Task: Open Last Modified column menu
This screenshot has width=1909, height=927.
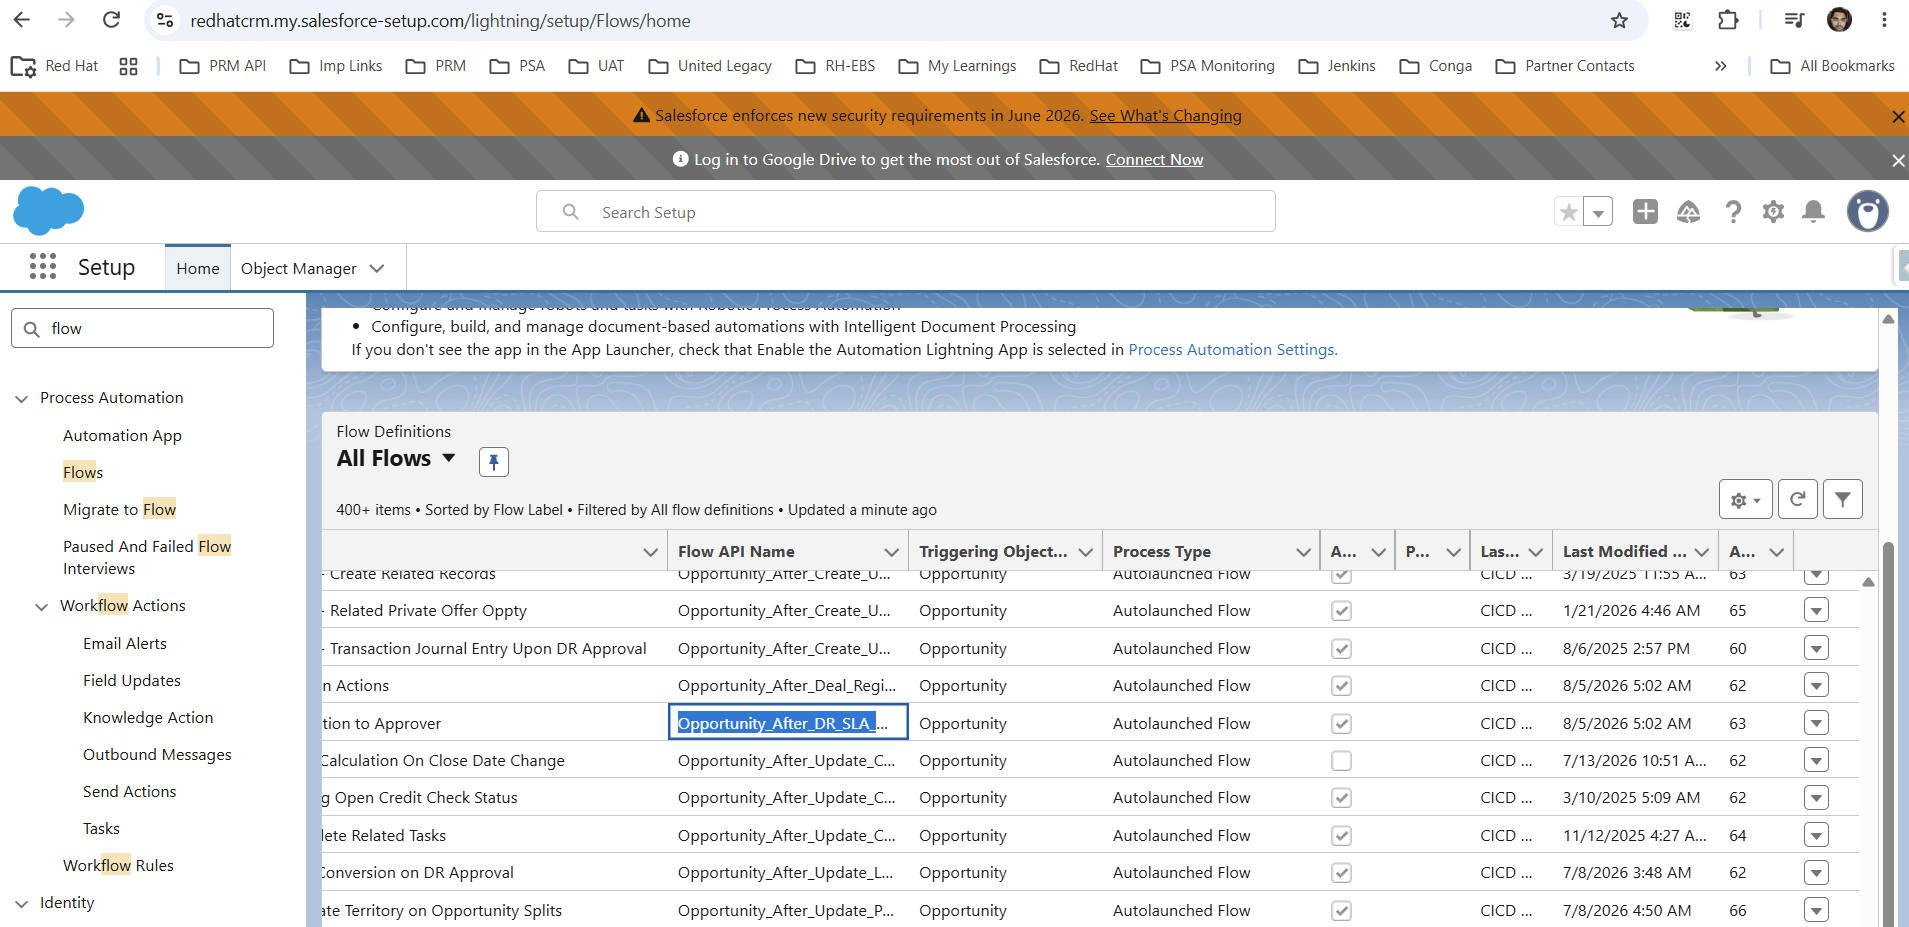Action: [x=1701, y=552]
